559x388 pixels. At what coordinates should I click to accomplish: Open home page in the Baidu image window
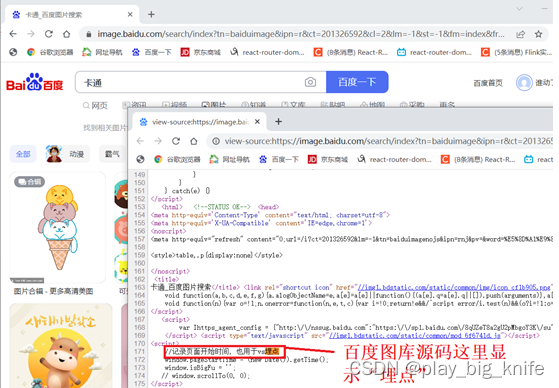(x=67, y=34)
